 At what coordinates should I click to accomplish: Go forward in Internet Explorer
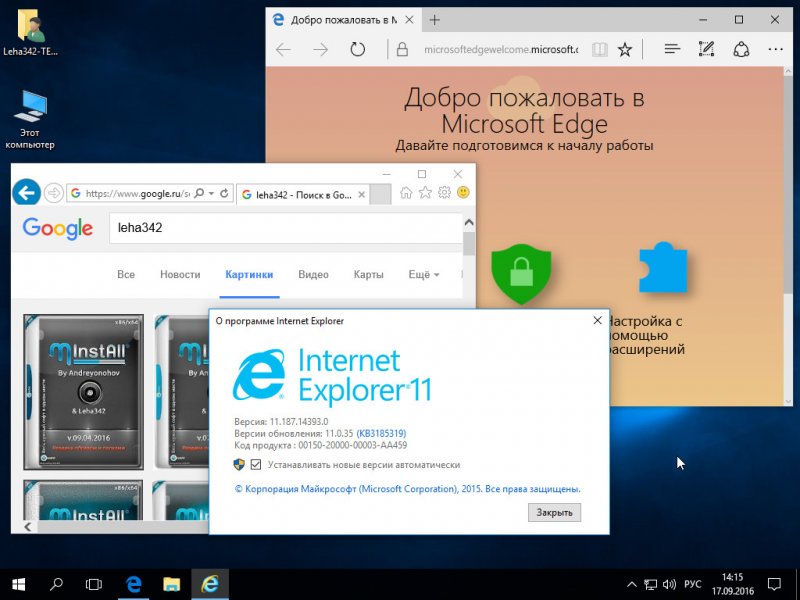54,193
